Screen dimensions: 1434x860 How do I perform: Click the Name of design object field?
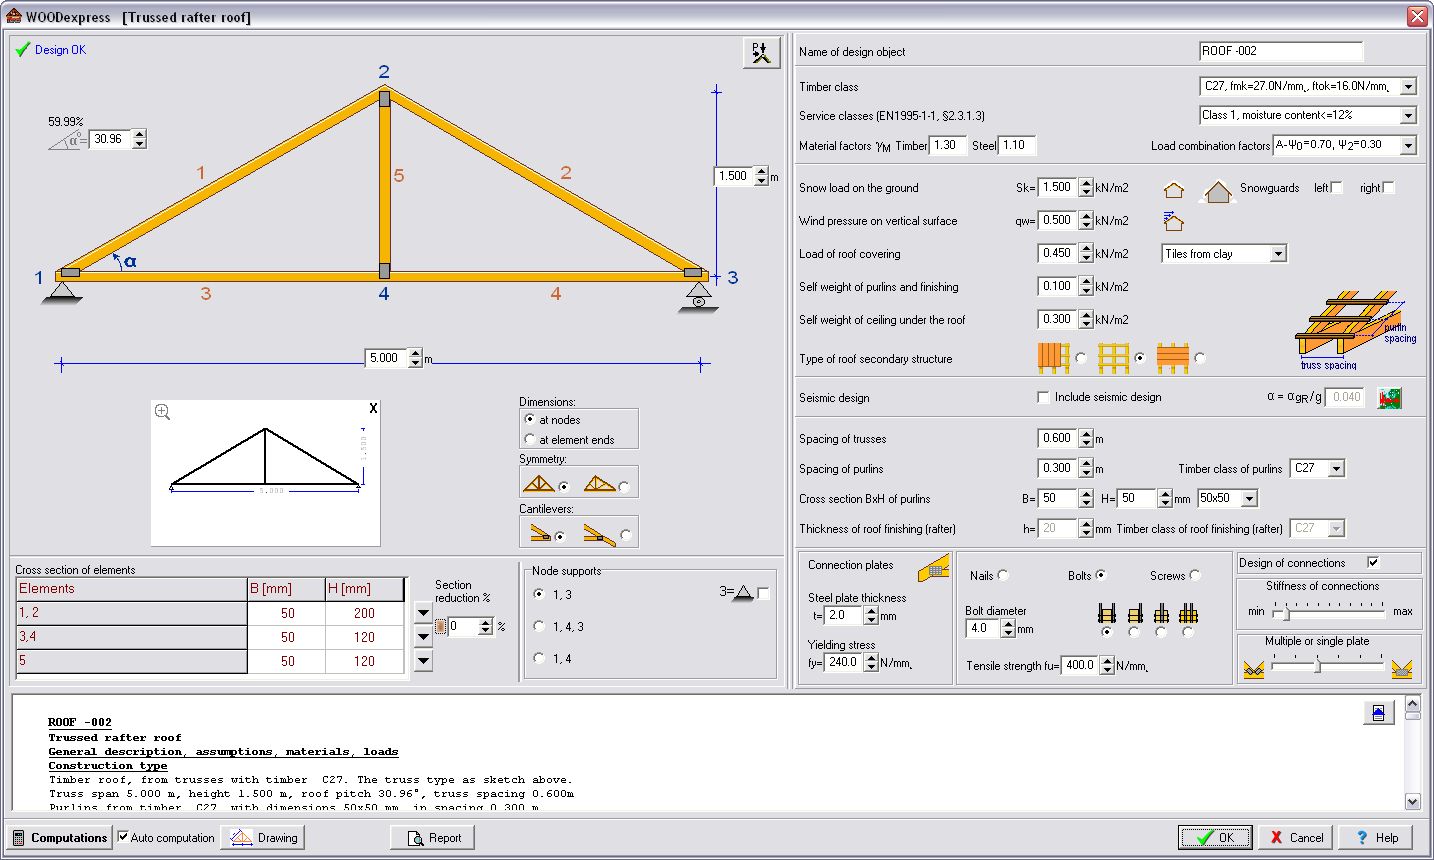click(1281, 51)
